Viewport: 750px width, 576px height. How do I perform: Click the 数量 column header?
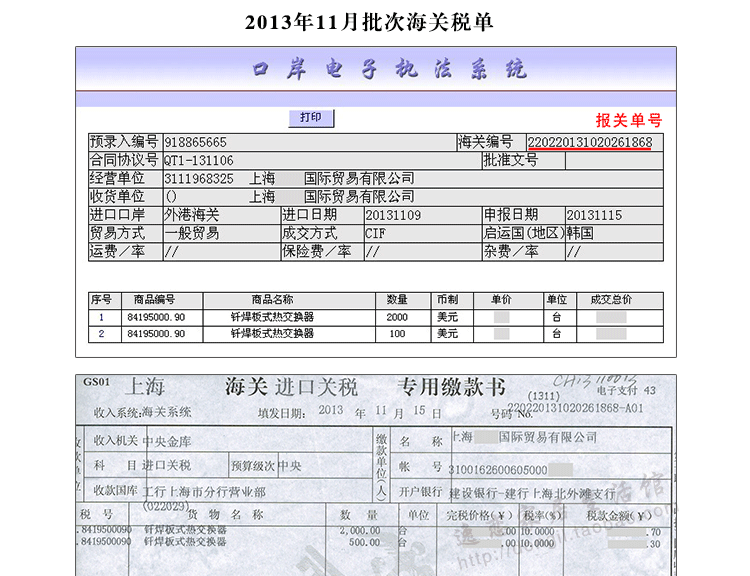click(x=397, y=300)
